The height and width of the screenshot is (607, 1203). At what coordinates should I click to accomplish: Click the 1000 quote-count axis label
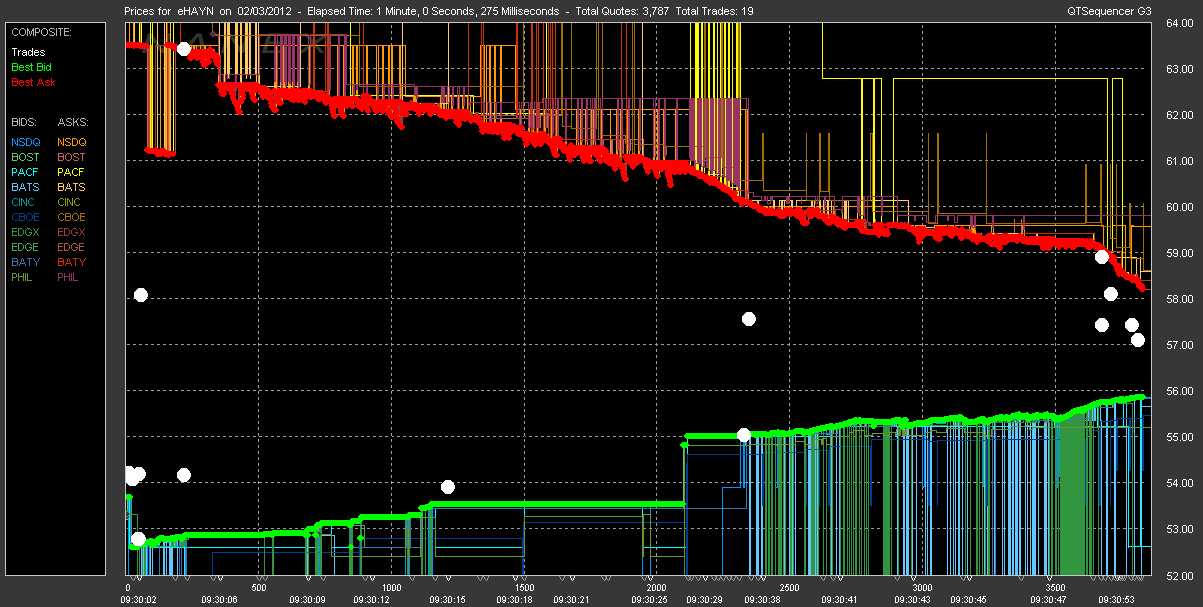(391, 588)
